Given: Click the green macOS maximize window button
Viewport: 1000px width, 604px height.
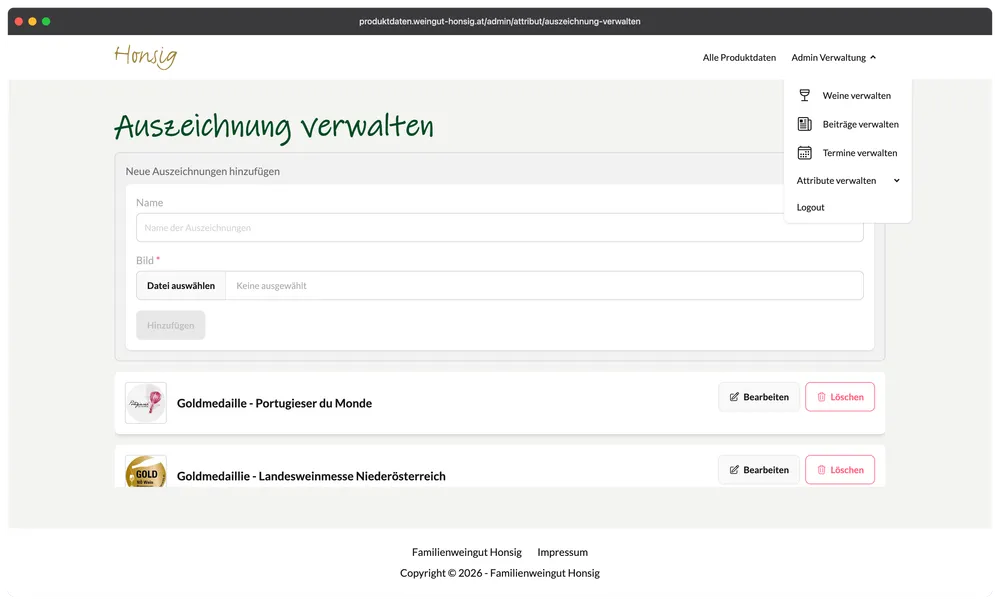Looking at the screenshot, I should coord(46,21).
